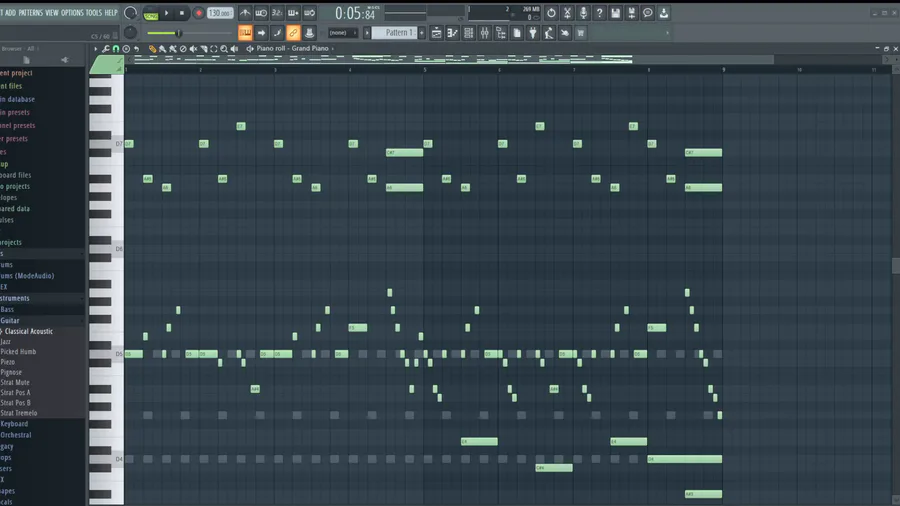Toggle loop recording

309,13
